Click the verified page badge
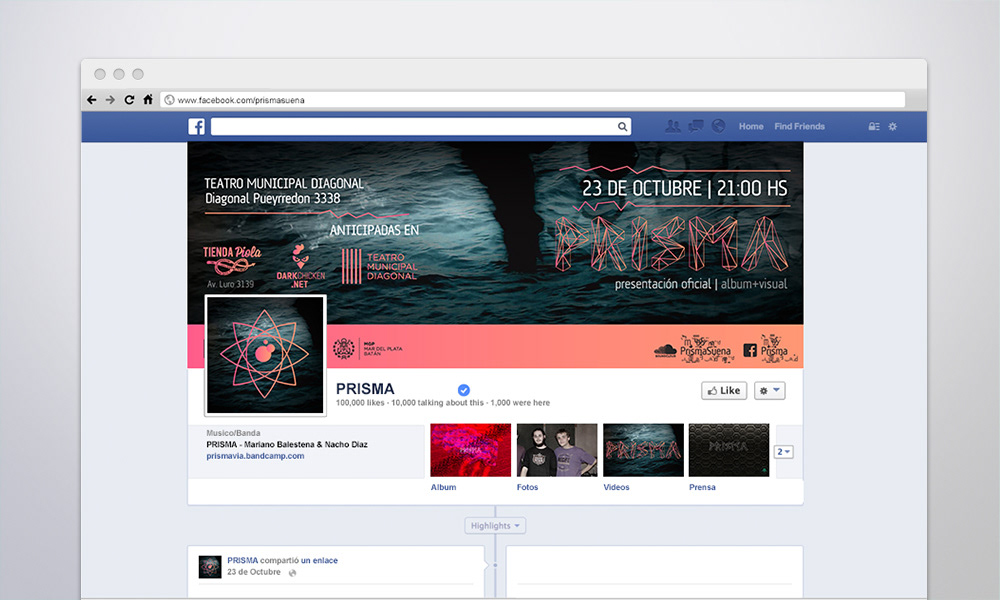Viewport: 1000px width, 600px height. click(x=464, y=390)
